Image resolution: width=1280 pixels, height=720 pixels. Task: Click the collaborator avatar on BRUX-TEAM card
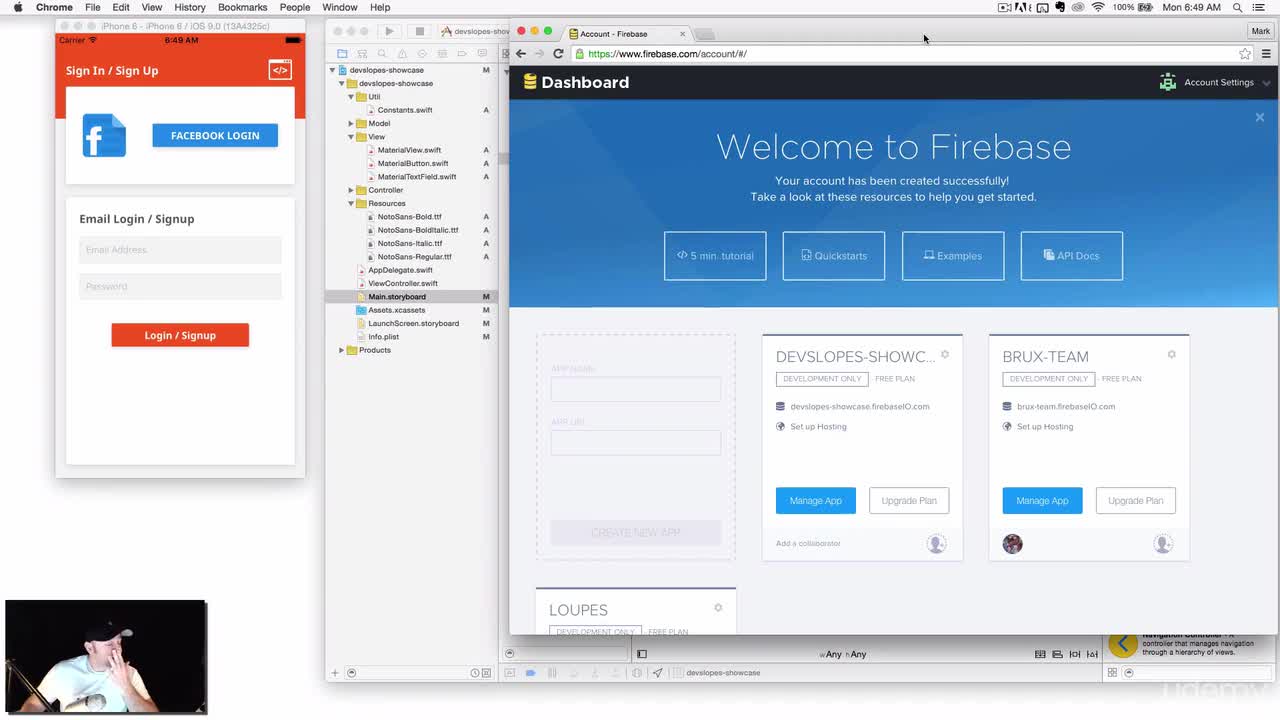click(x=1012, y=544)
